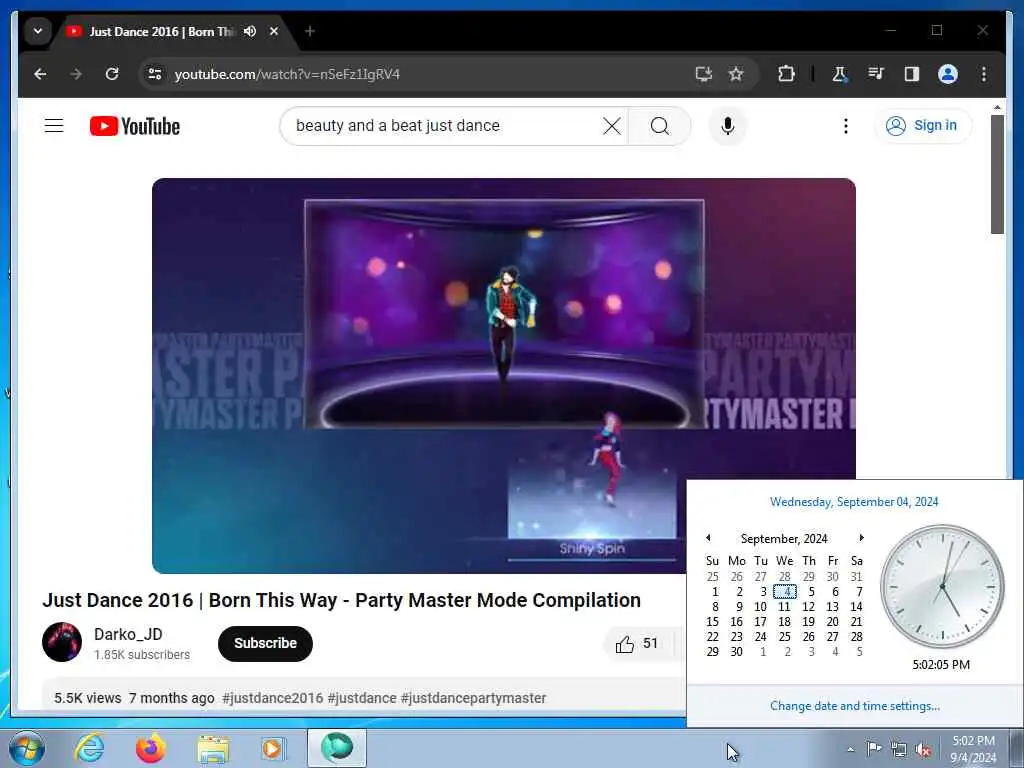Launch Firefox from taskbar
Image resolution: width=1024 pixels, height=768 pixels.
click(x=151, y=748)
